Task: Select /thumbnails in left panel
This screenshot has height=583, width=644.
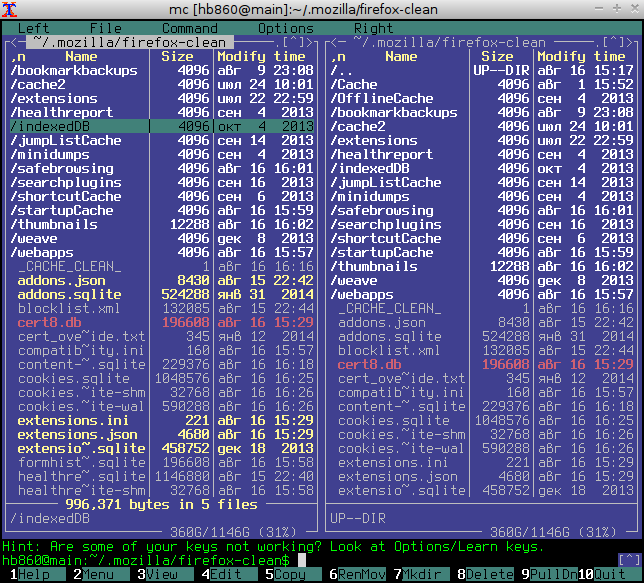Action: point(162,224)
